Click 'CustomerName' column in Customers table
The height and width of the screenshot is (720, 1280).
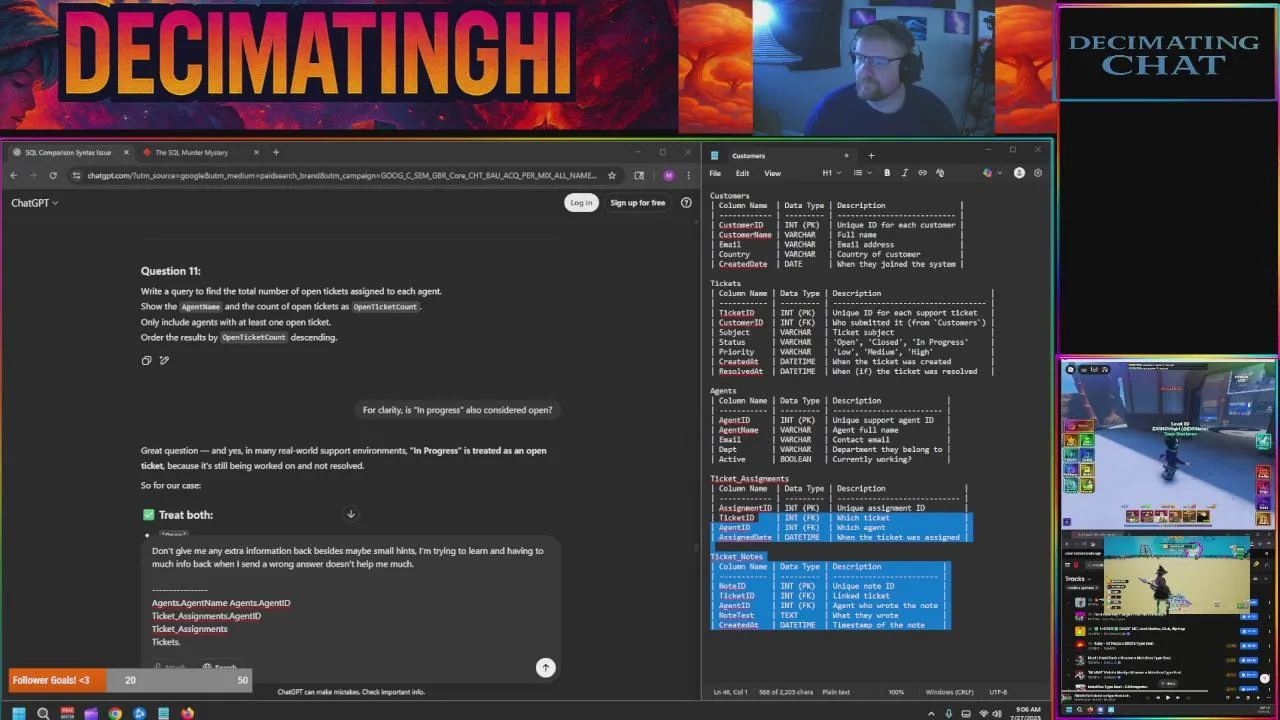[745, 235]
